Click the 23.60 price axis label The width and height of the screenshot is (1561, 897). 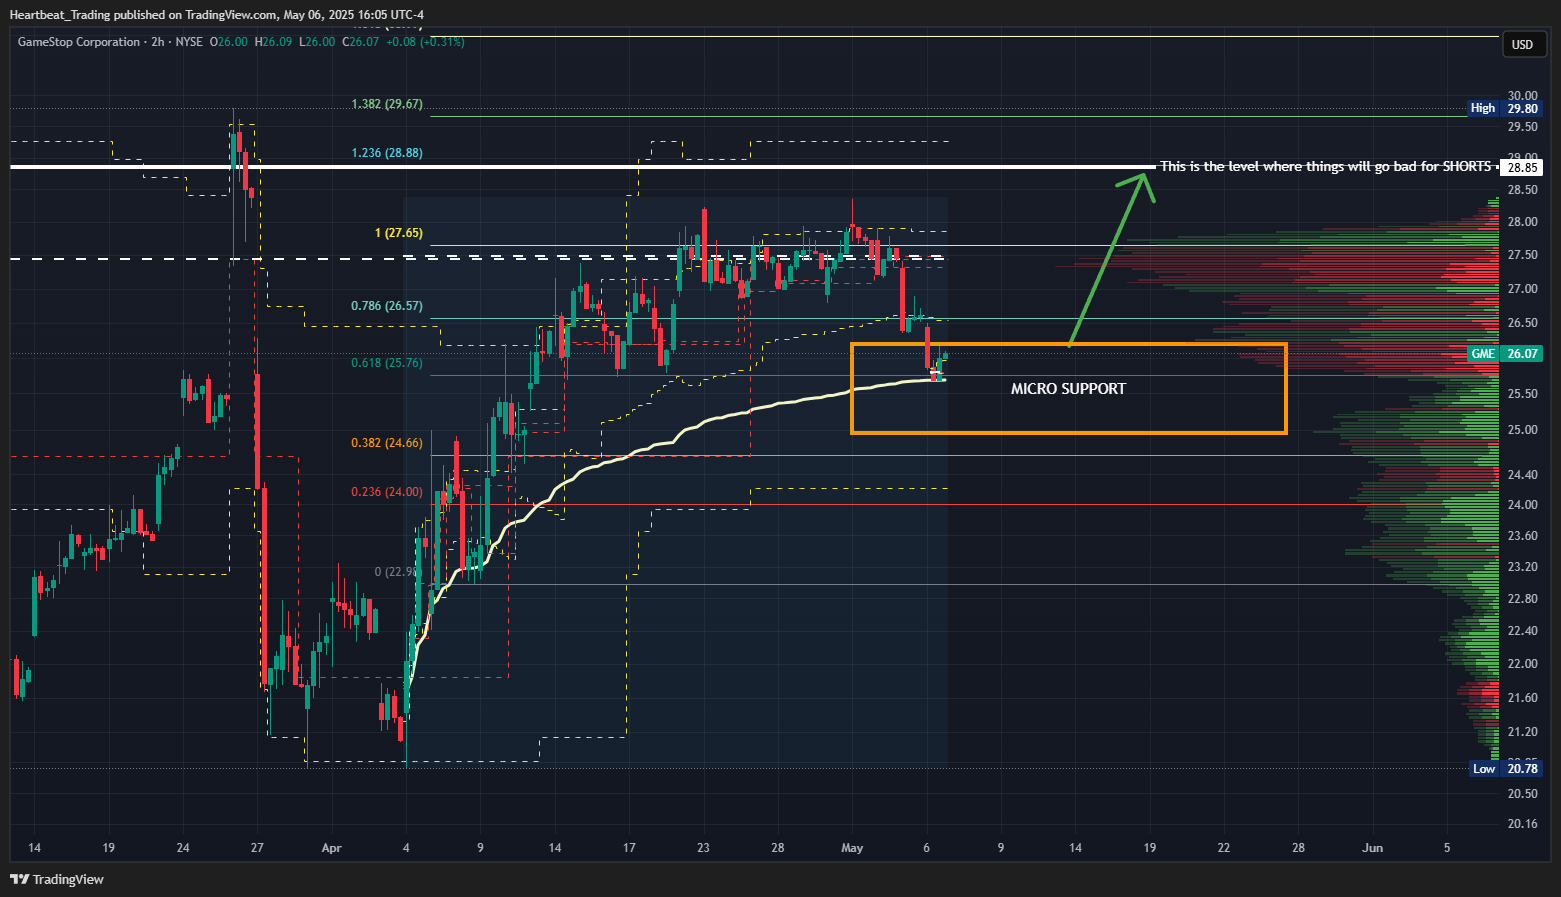pos(1522,536)
